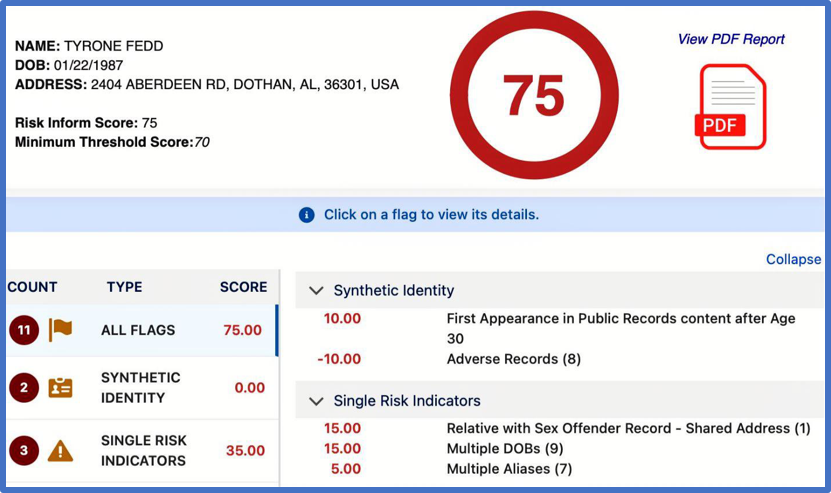Click the Synthetic Identity section heading

click(x=394, y=290)
